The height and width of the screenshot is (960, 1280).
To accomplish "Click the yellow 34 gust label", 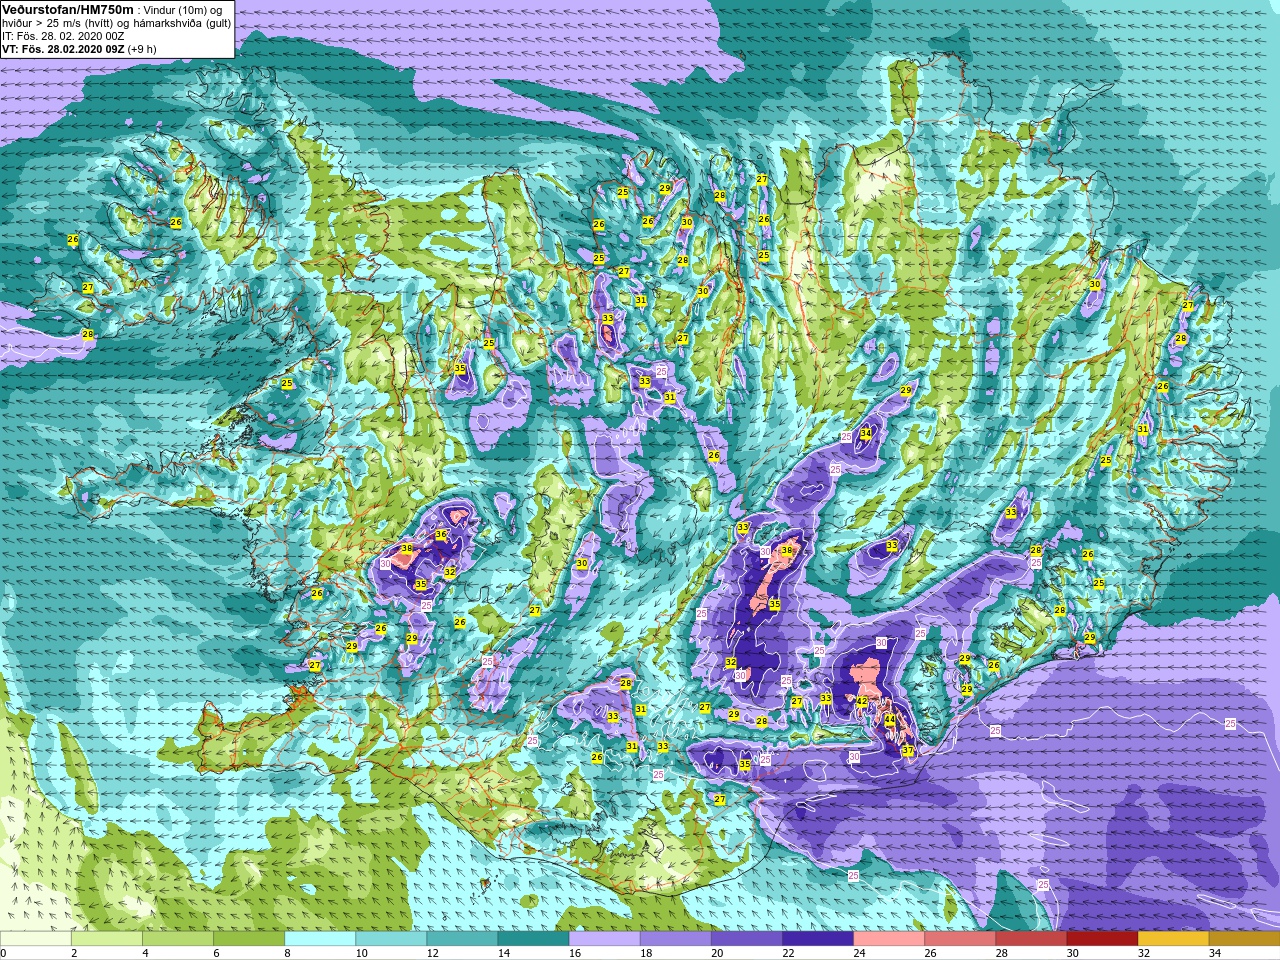I will (866, 433).
